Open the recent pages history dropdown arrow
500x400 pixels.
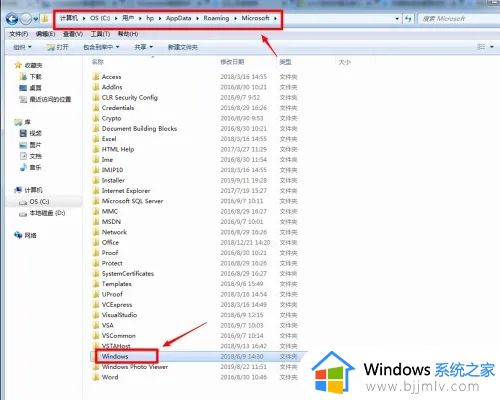point(35,19)
